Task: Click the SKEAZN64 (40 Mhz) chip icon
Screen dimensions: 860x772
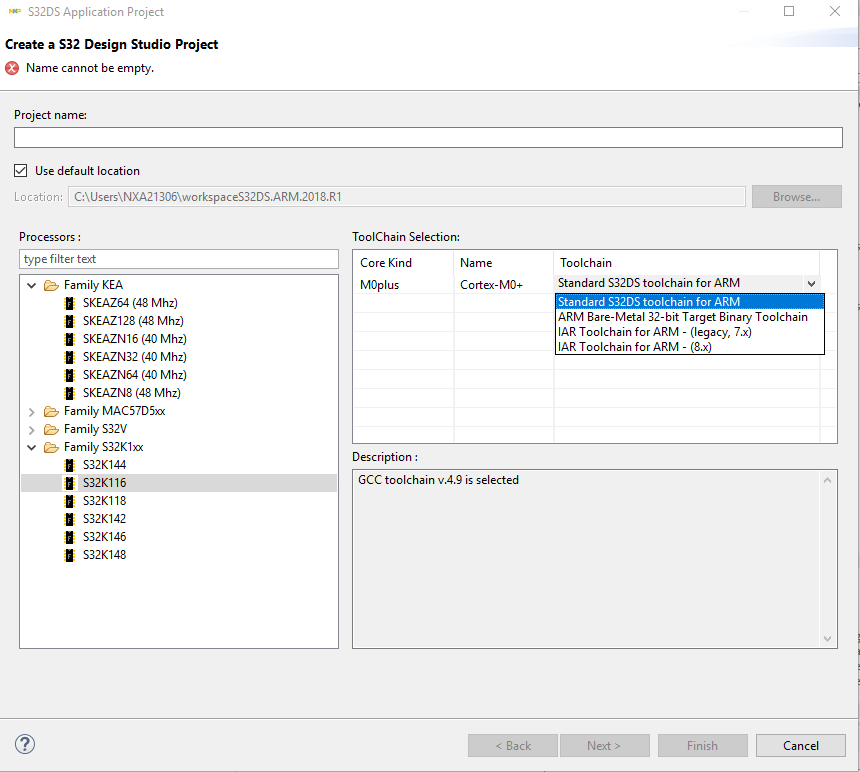Action: click(x=69, y=376)
